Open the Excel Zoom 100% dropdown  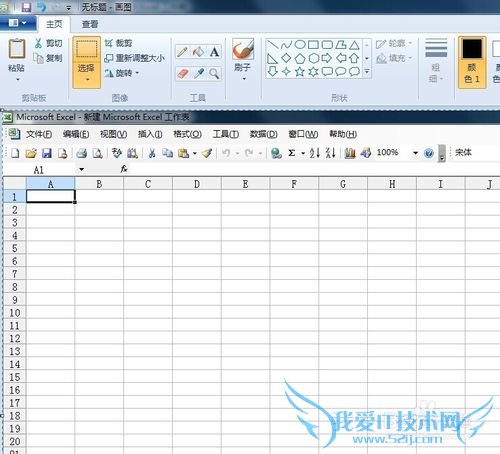[x=415, y=153]
